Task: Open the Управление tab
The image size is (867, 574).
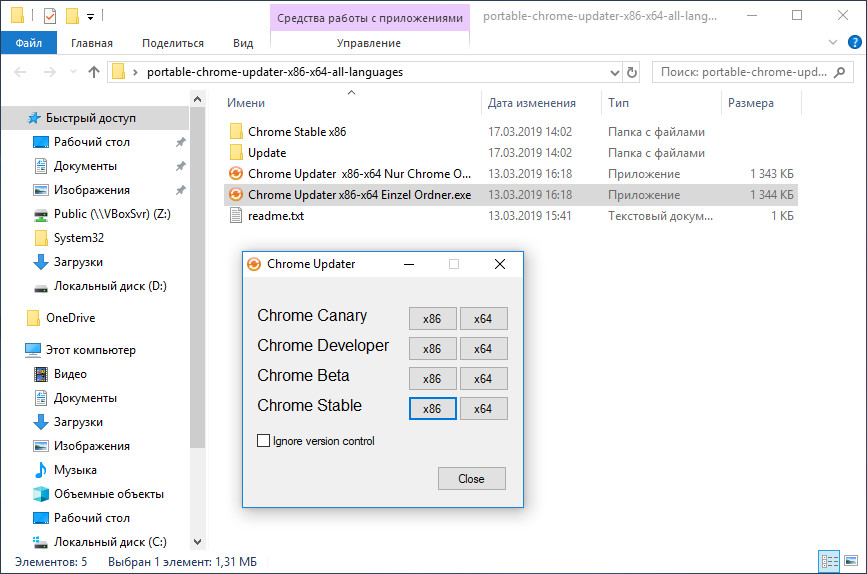Action: click(369, 43)
